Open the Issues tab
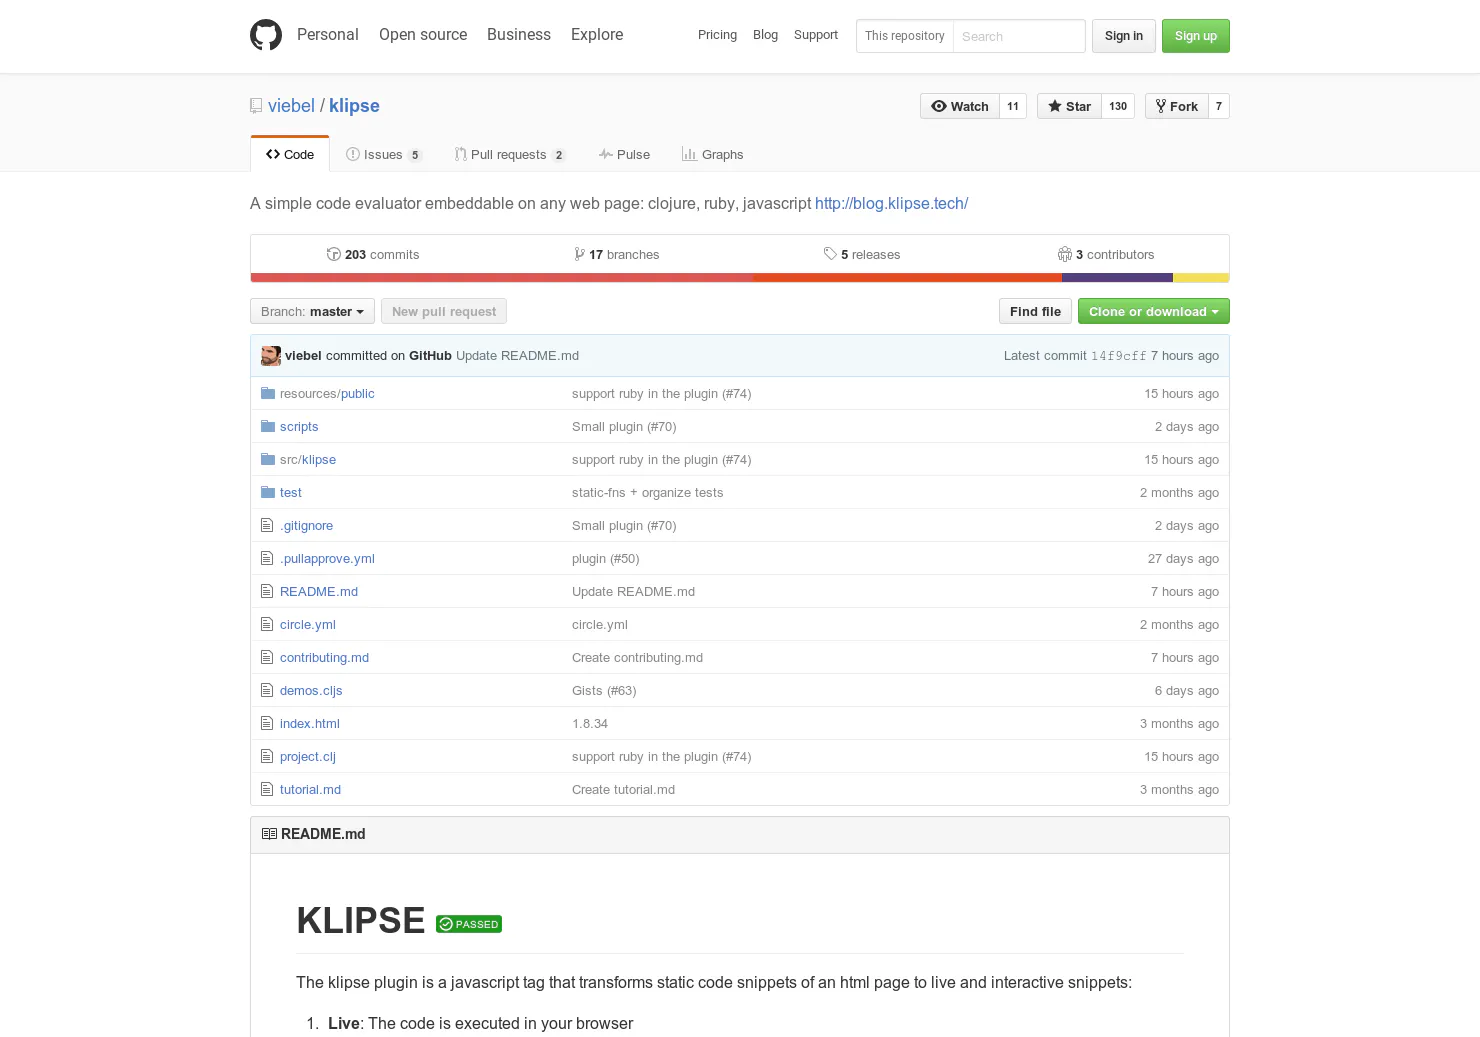 (x=384, y=154)
